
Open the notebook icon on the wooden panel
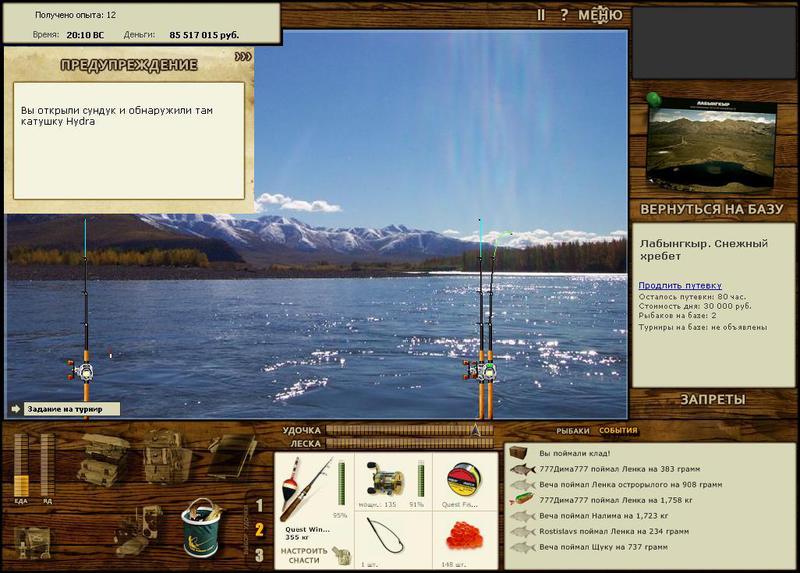click(x=232, y=456)
